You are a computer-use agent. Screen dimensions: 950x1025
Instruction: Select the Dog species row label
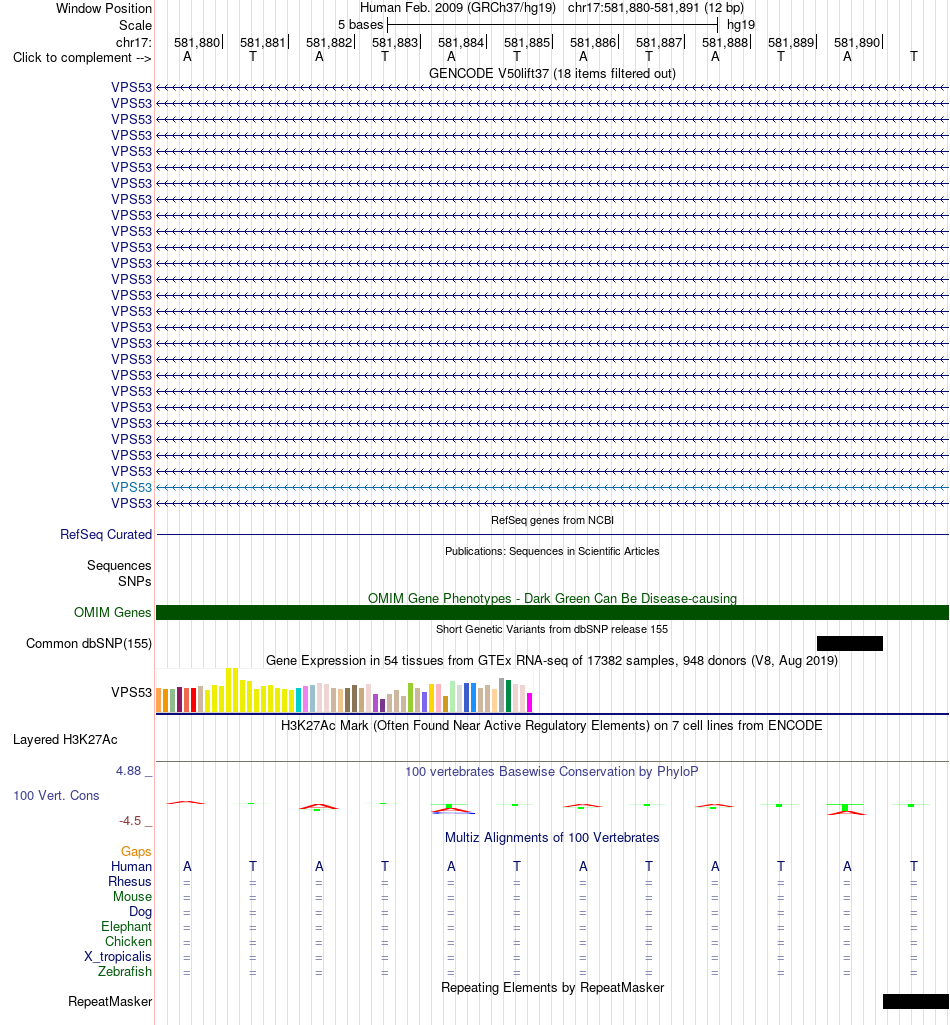(x=141, y=911)
